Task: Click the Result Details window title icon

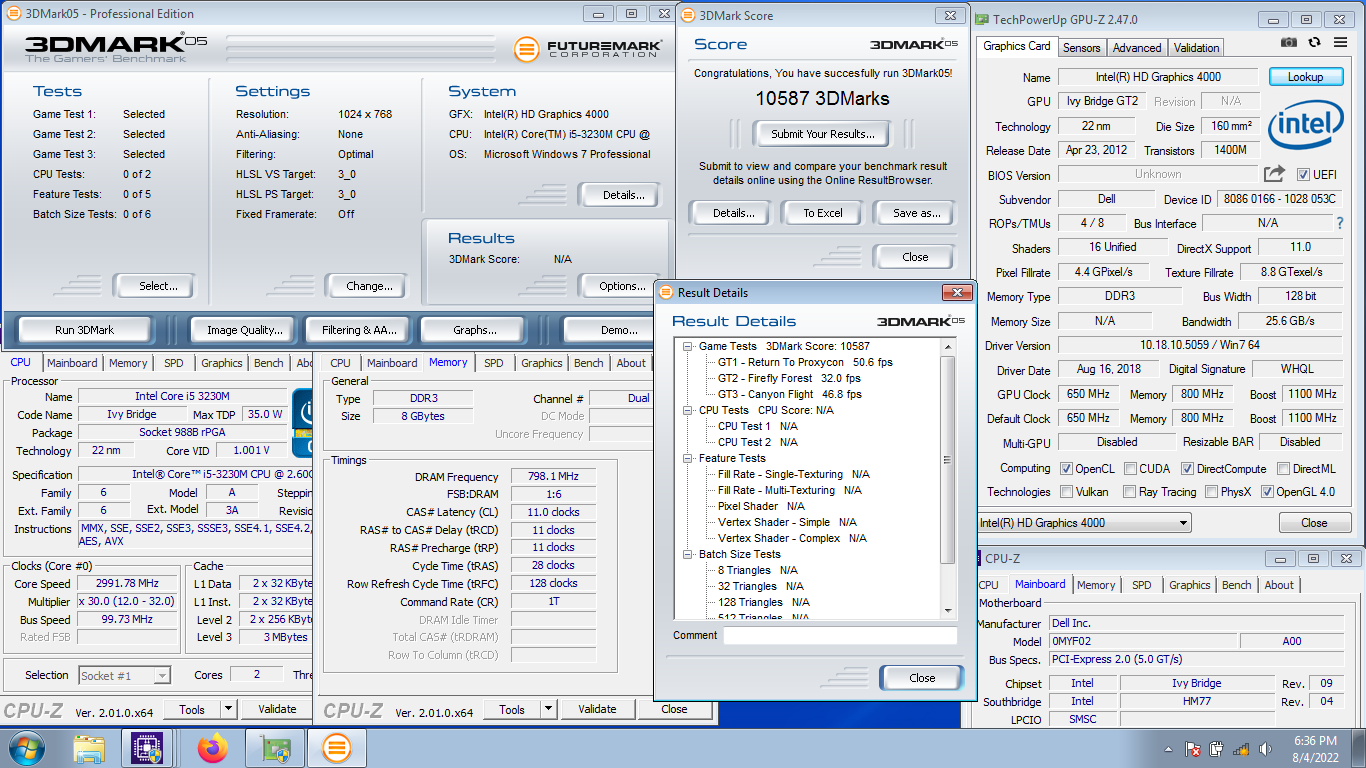Action: tap(665, 293)
